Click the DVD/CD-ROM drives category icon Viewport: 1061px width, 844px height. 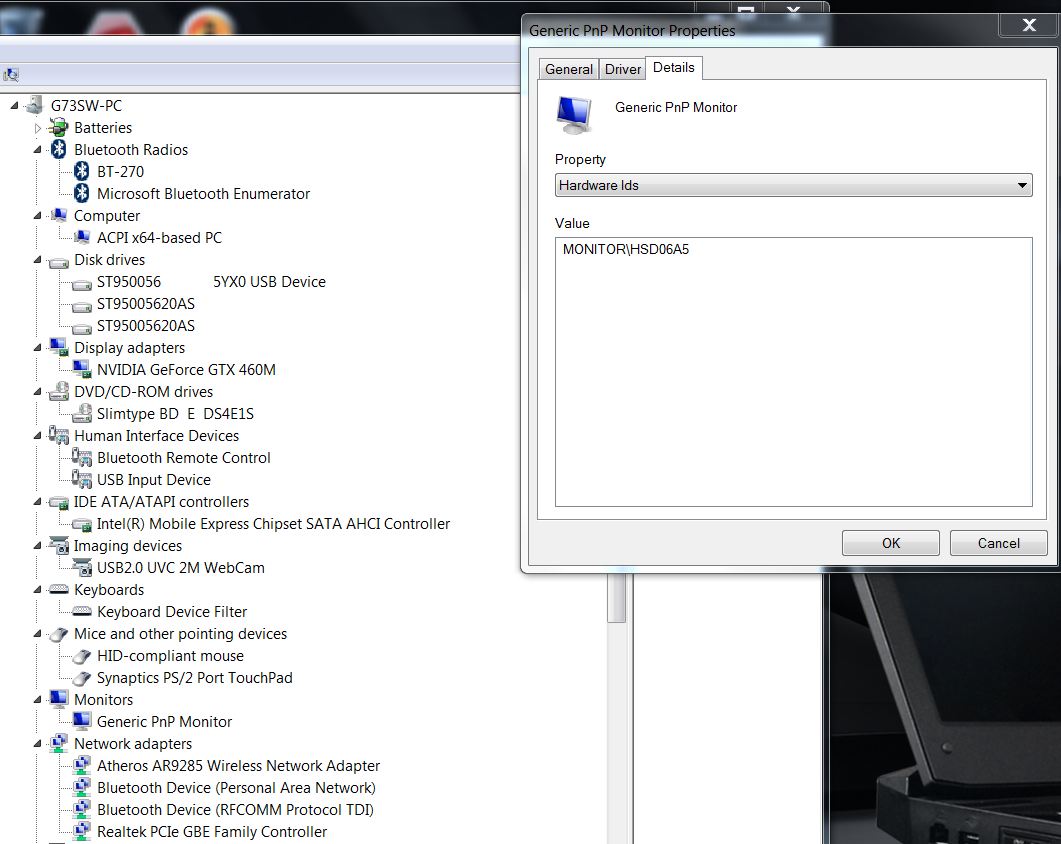(59, 391)
